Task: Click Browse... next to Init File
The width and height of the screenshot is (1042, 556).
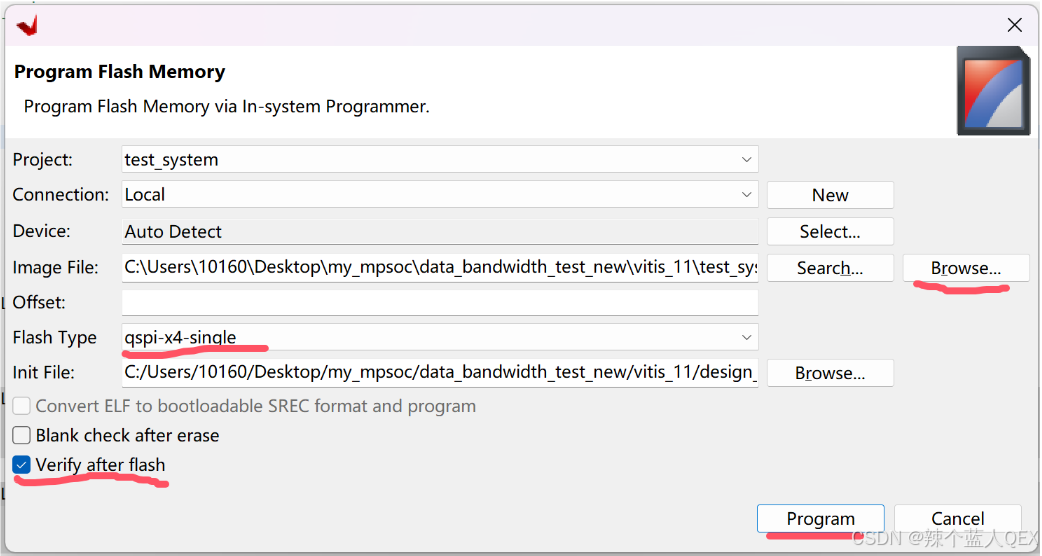Action: [x=830, y=373]
